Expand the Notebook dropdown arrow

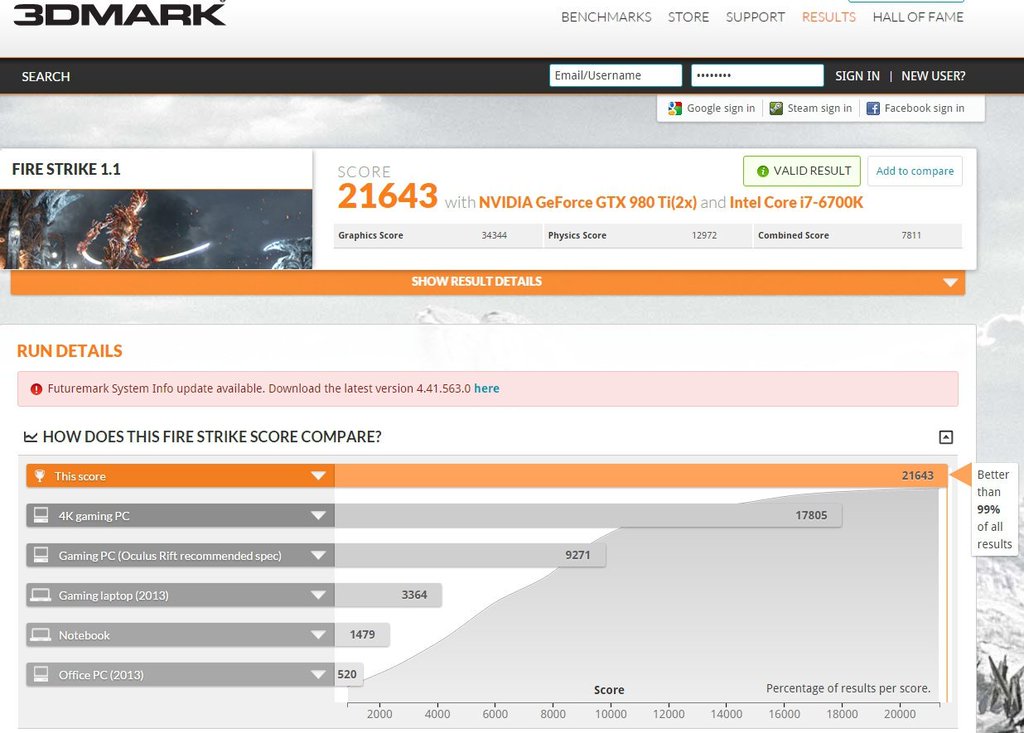[318, 635]
